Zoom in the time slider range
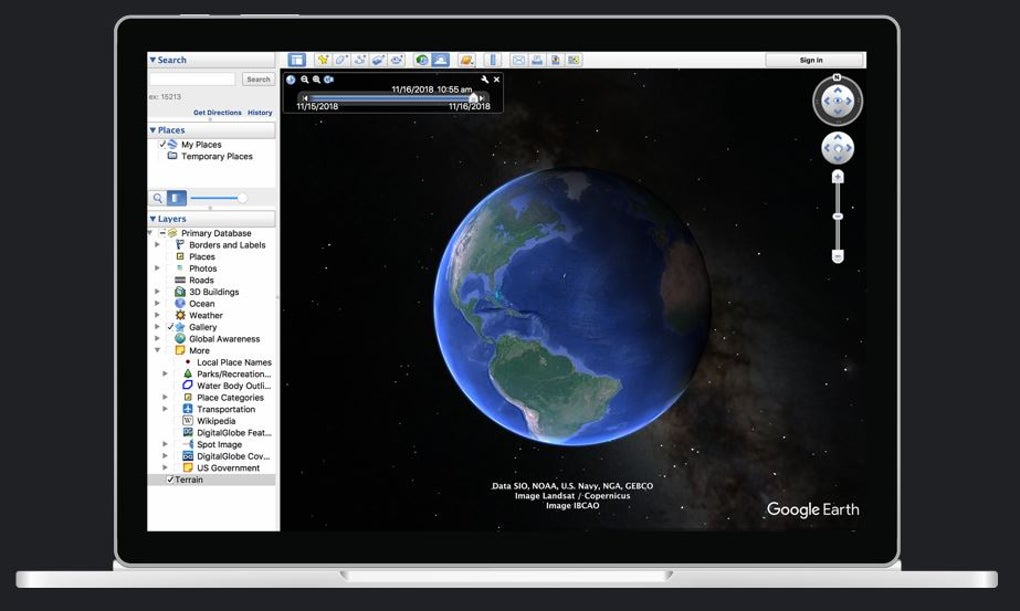Screen dimensions: 1020x611 coord(316,79)
